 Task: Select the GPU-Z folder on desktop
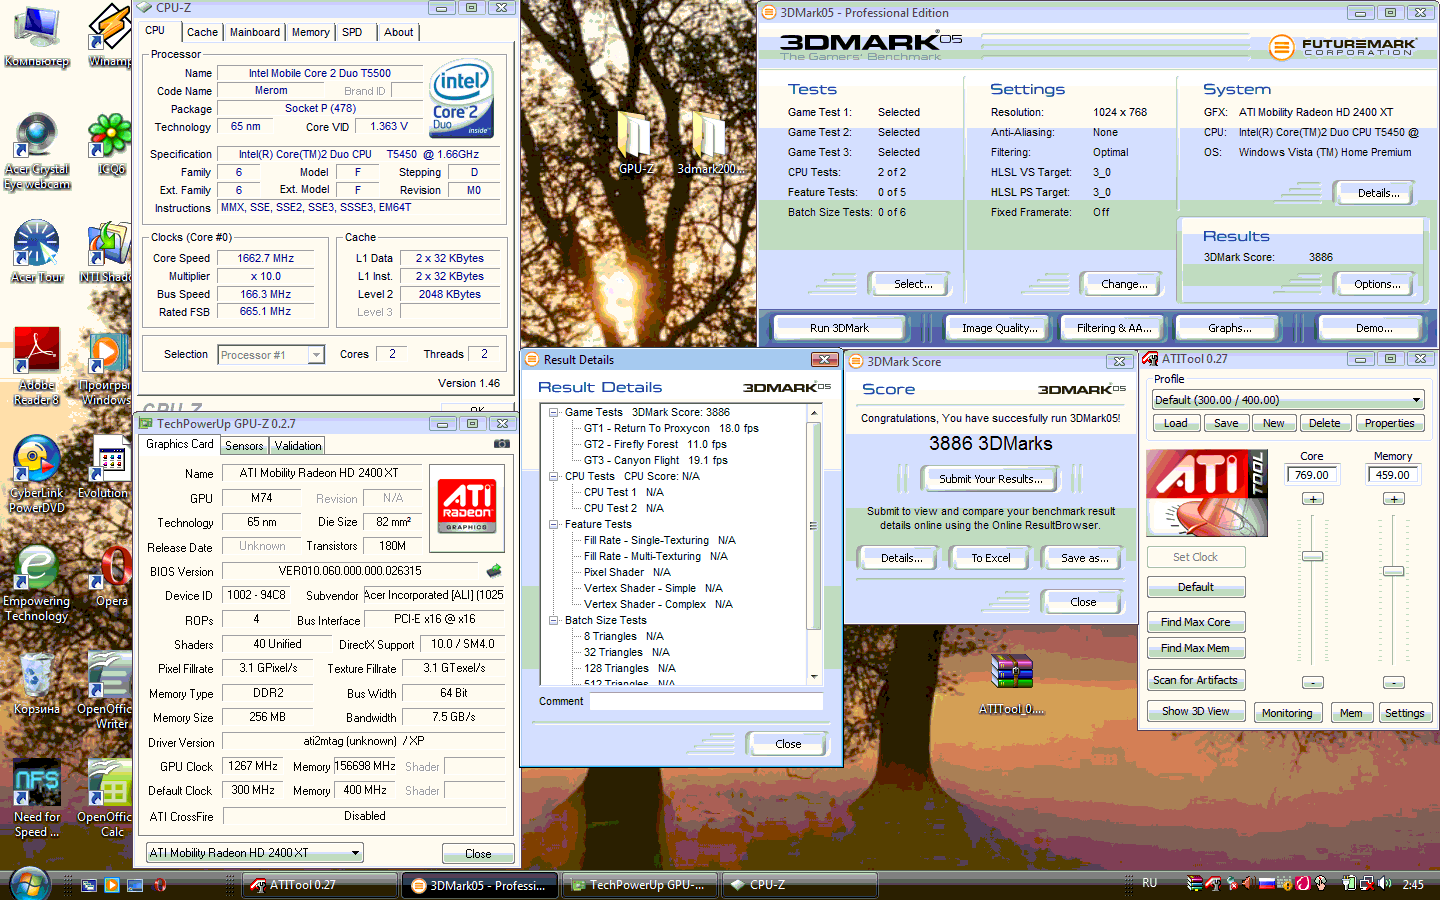tap(636, 143)
